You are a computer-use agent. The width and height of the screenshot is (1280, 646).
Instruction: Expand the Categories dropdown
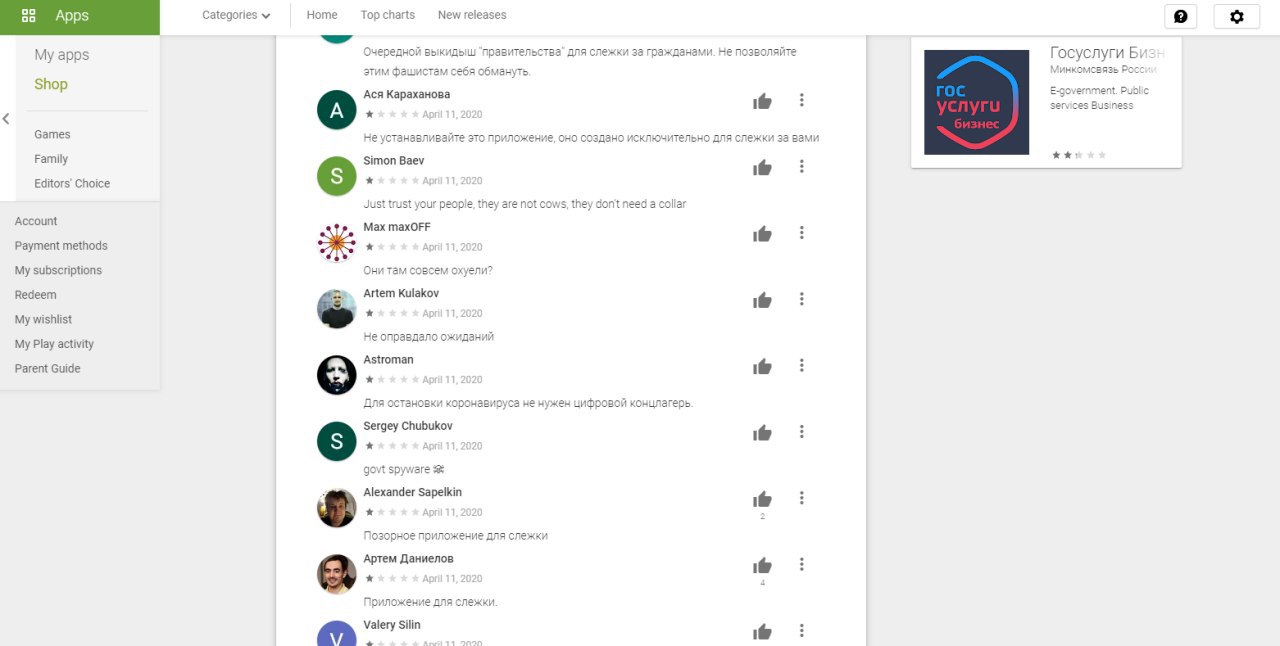point(236,15)
